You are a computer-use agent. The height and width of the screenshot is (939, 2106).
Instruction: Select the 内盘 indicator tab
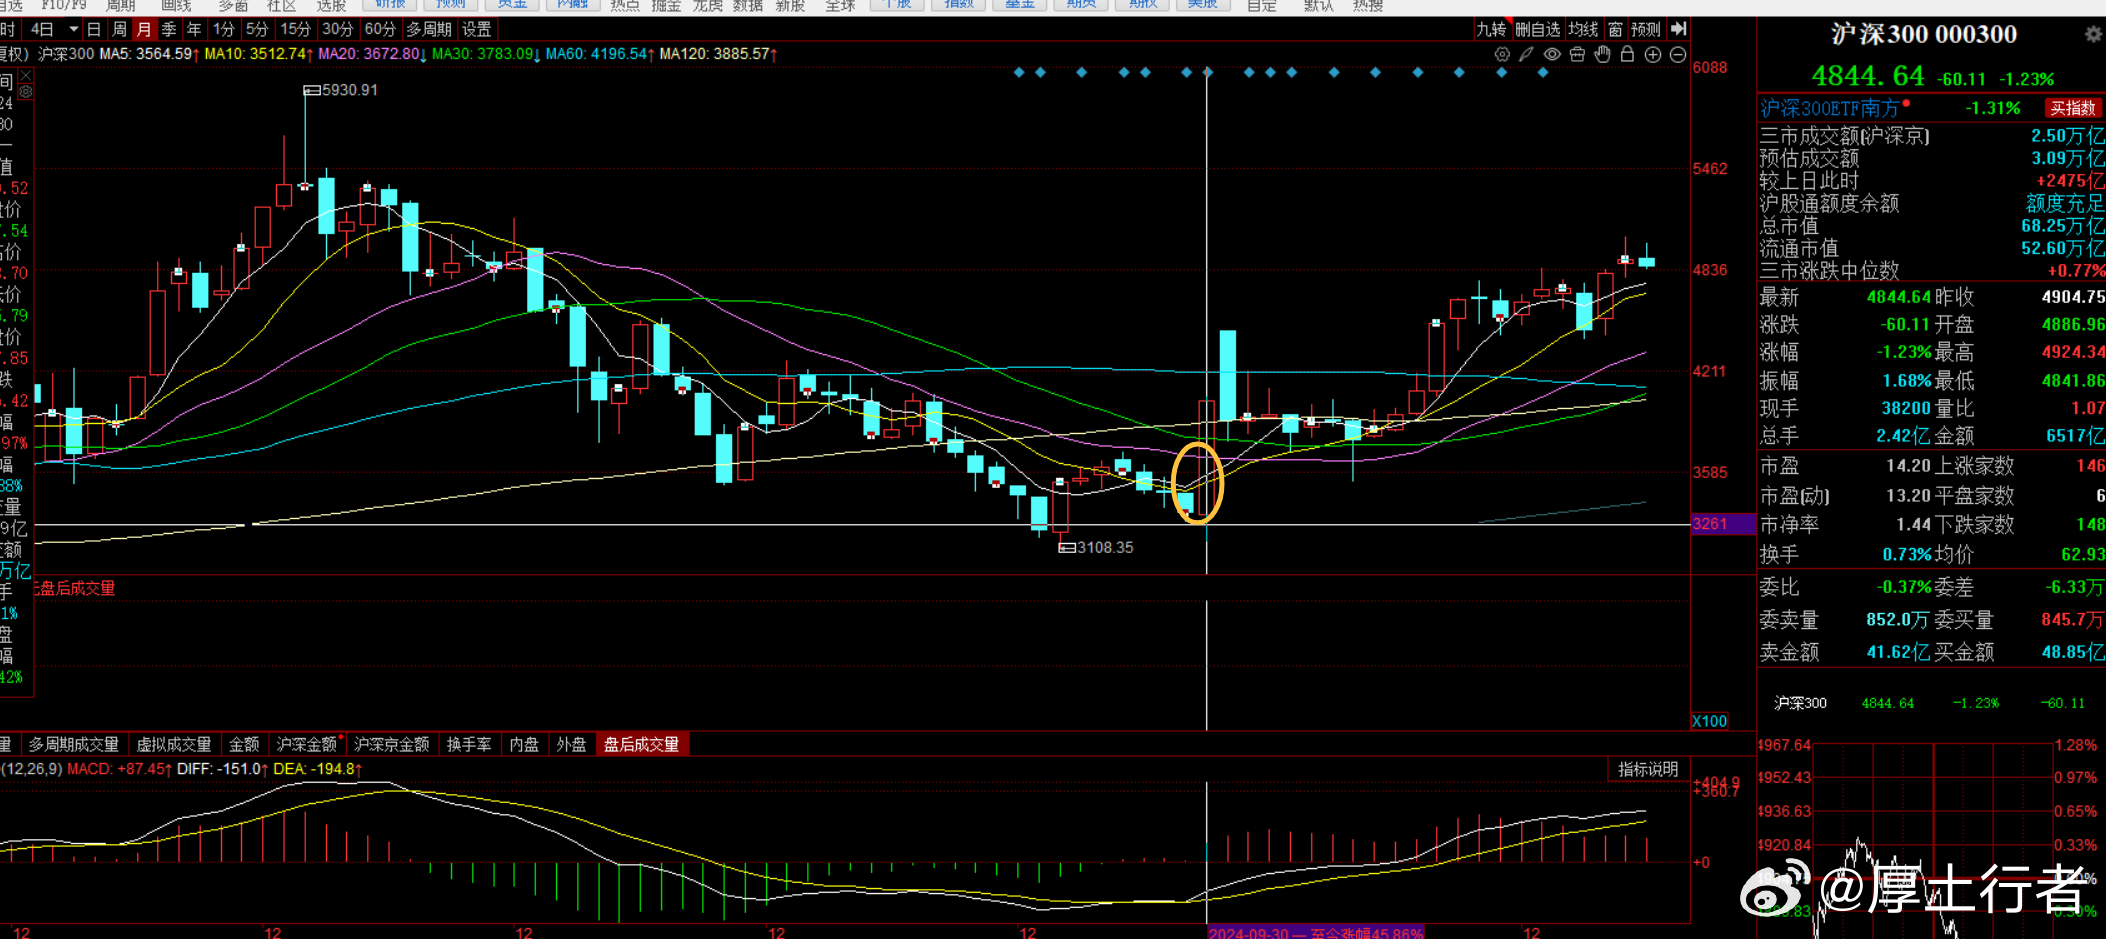524,745
